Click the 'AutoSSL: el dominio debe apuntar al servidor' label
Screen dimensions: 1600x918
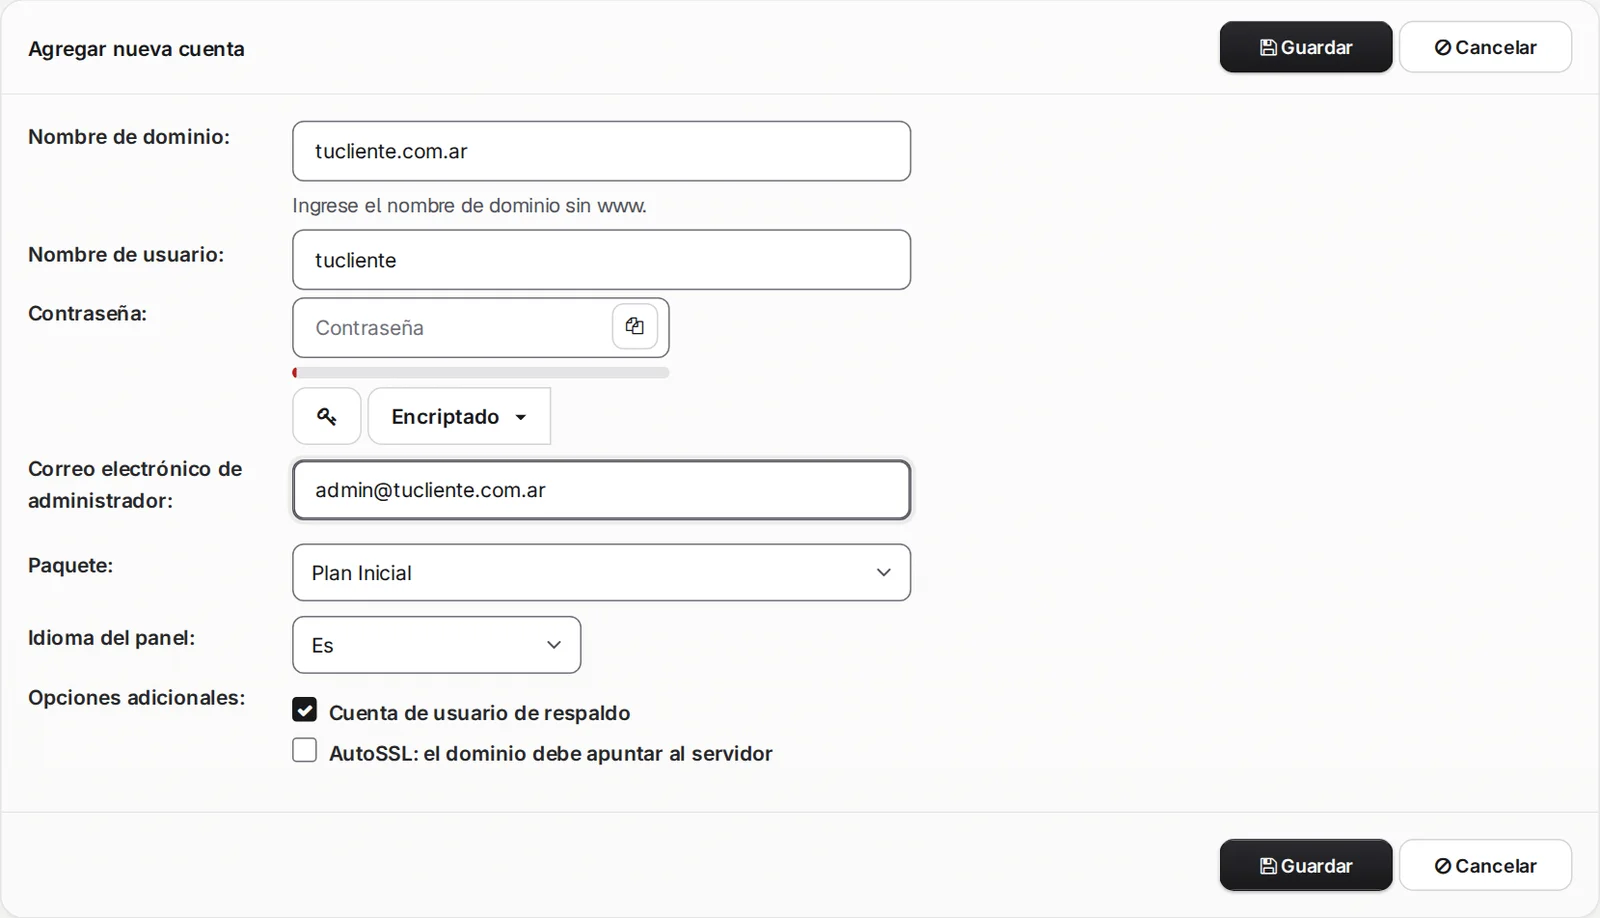pyautogui.click(x=551, y=753)
